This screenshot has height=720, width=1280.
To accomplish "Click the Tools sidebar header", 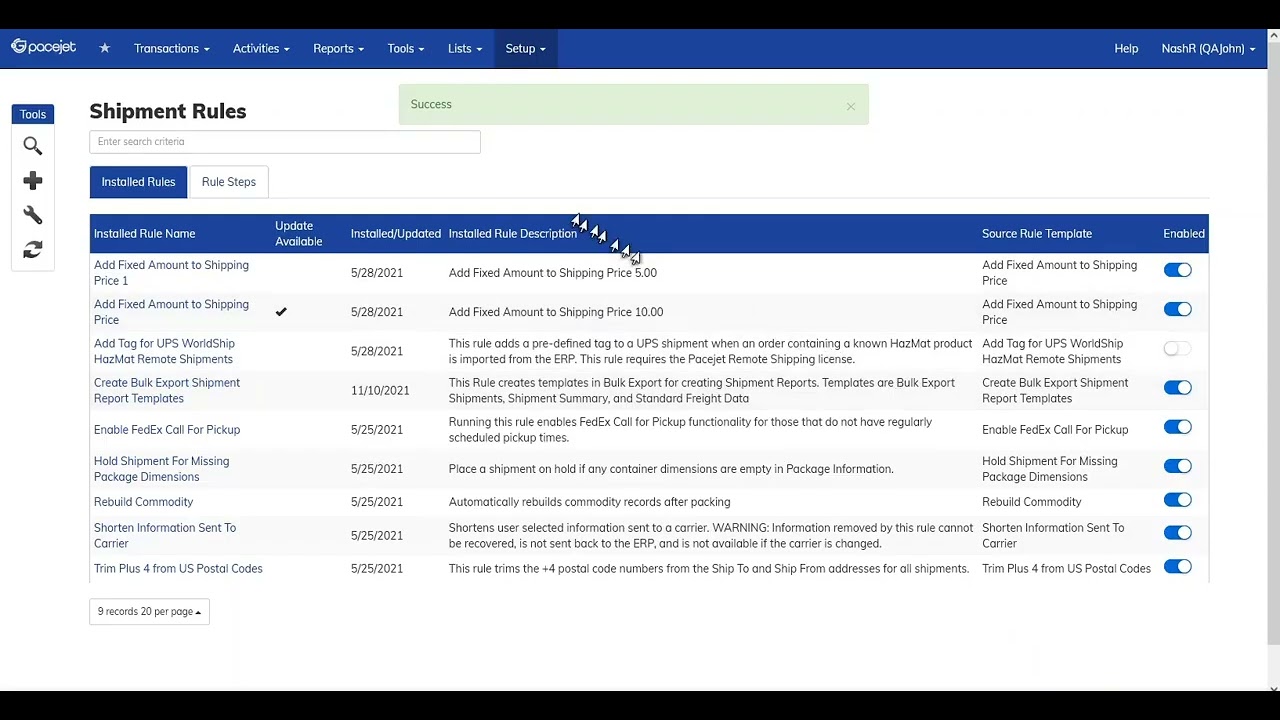I will coord(33,114).
